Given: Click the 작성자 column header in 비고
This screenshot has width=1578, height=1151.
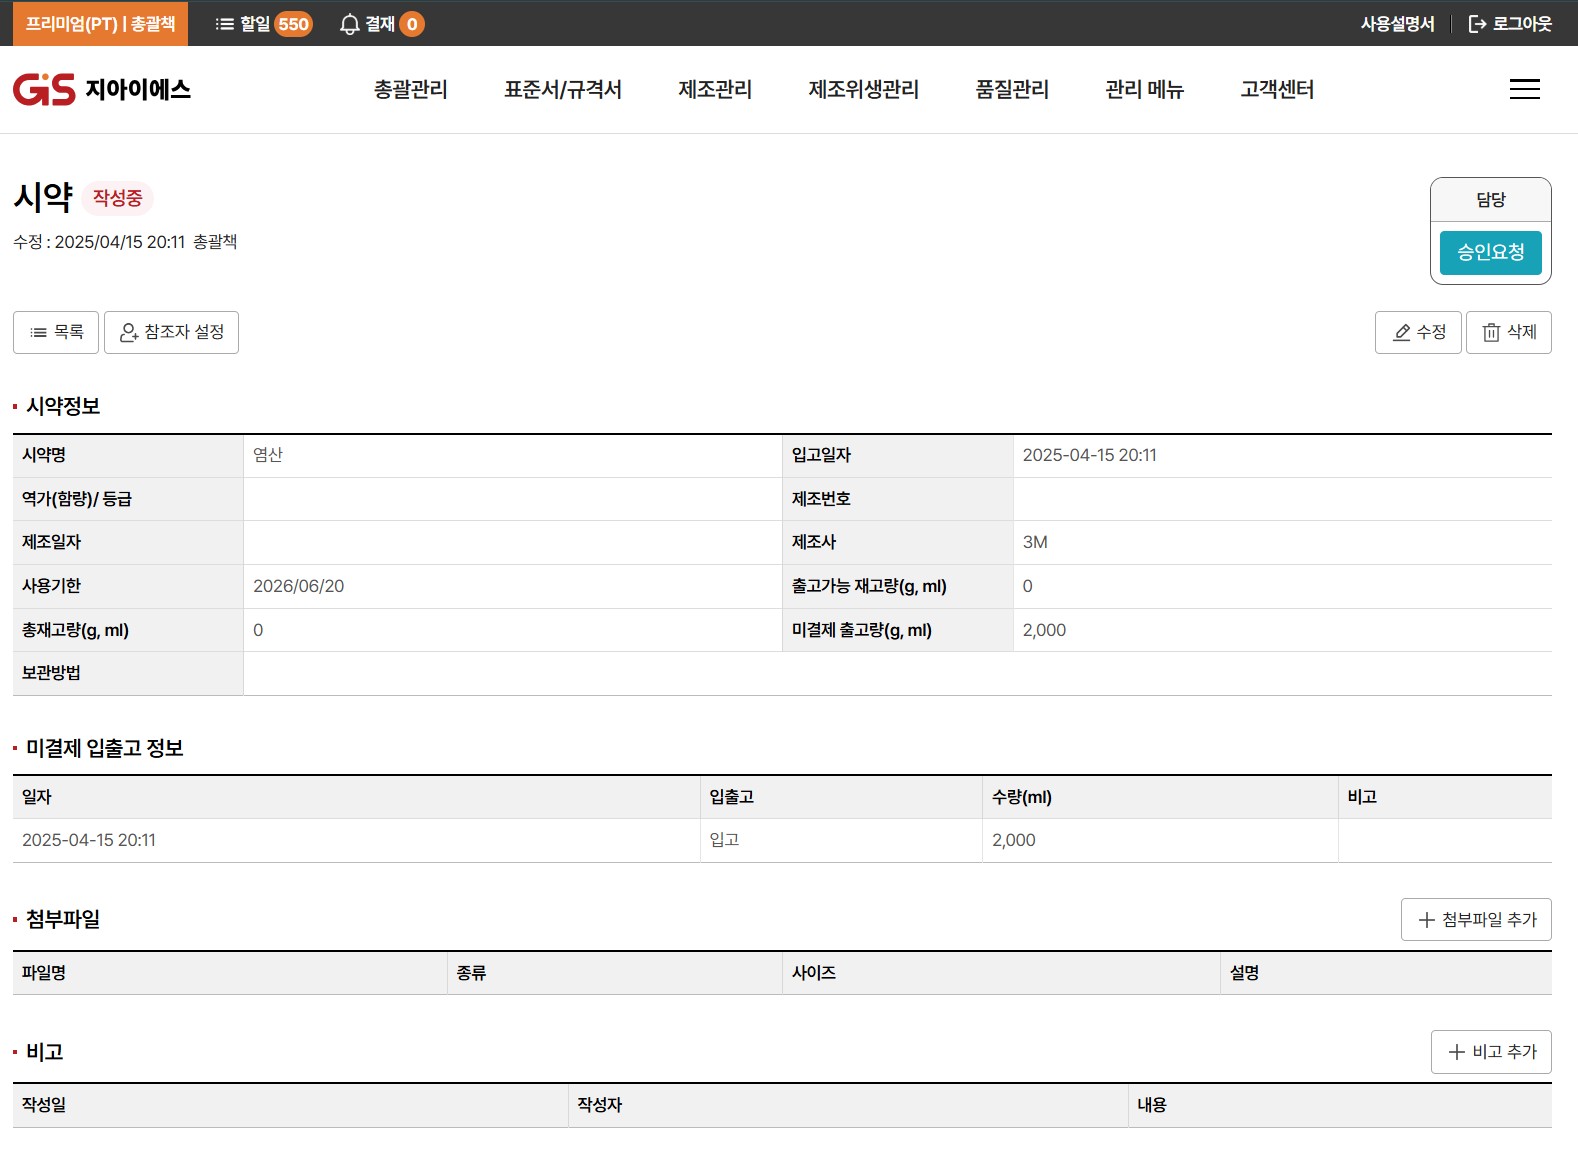Looking at the screenshot, I should click(848, 1105).
